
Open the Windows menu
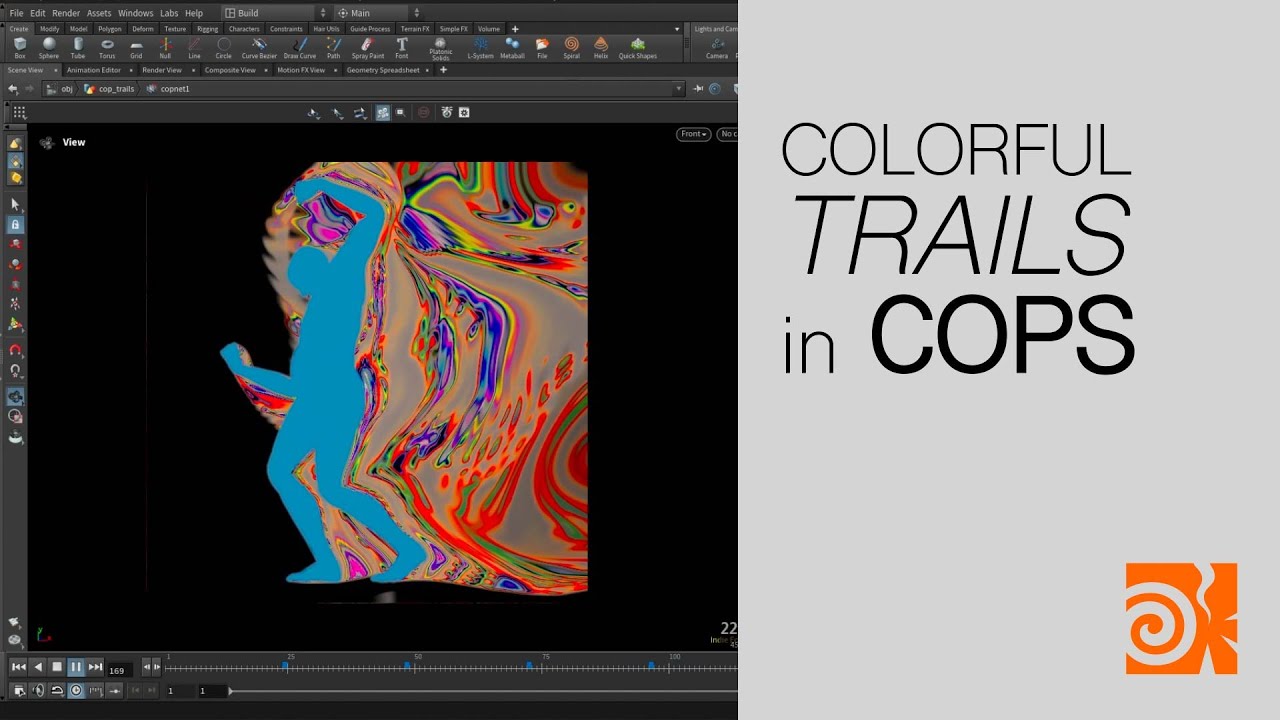click(135, 13)
